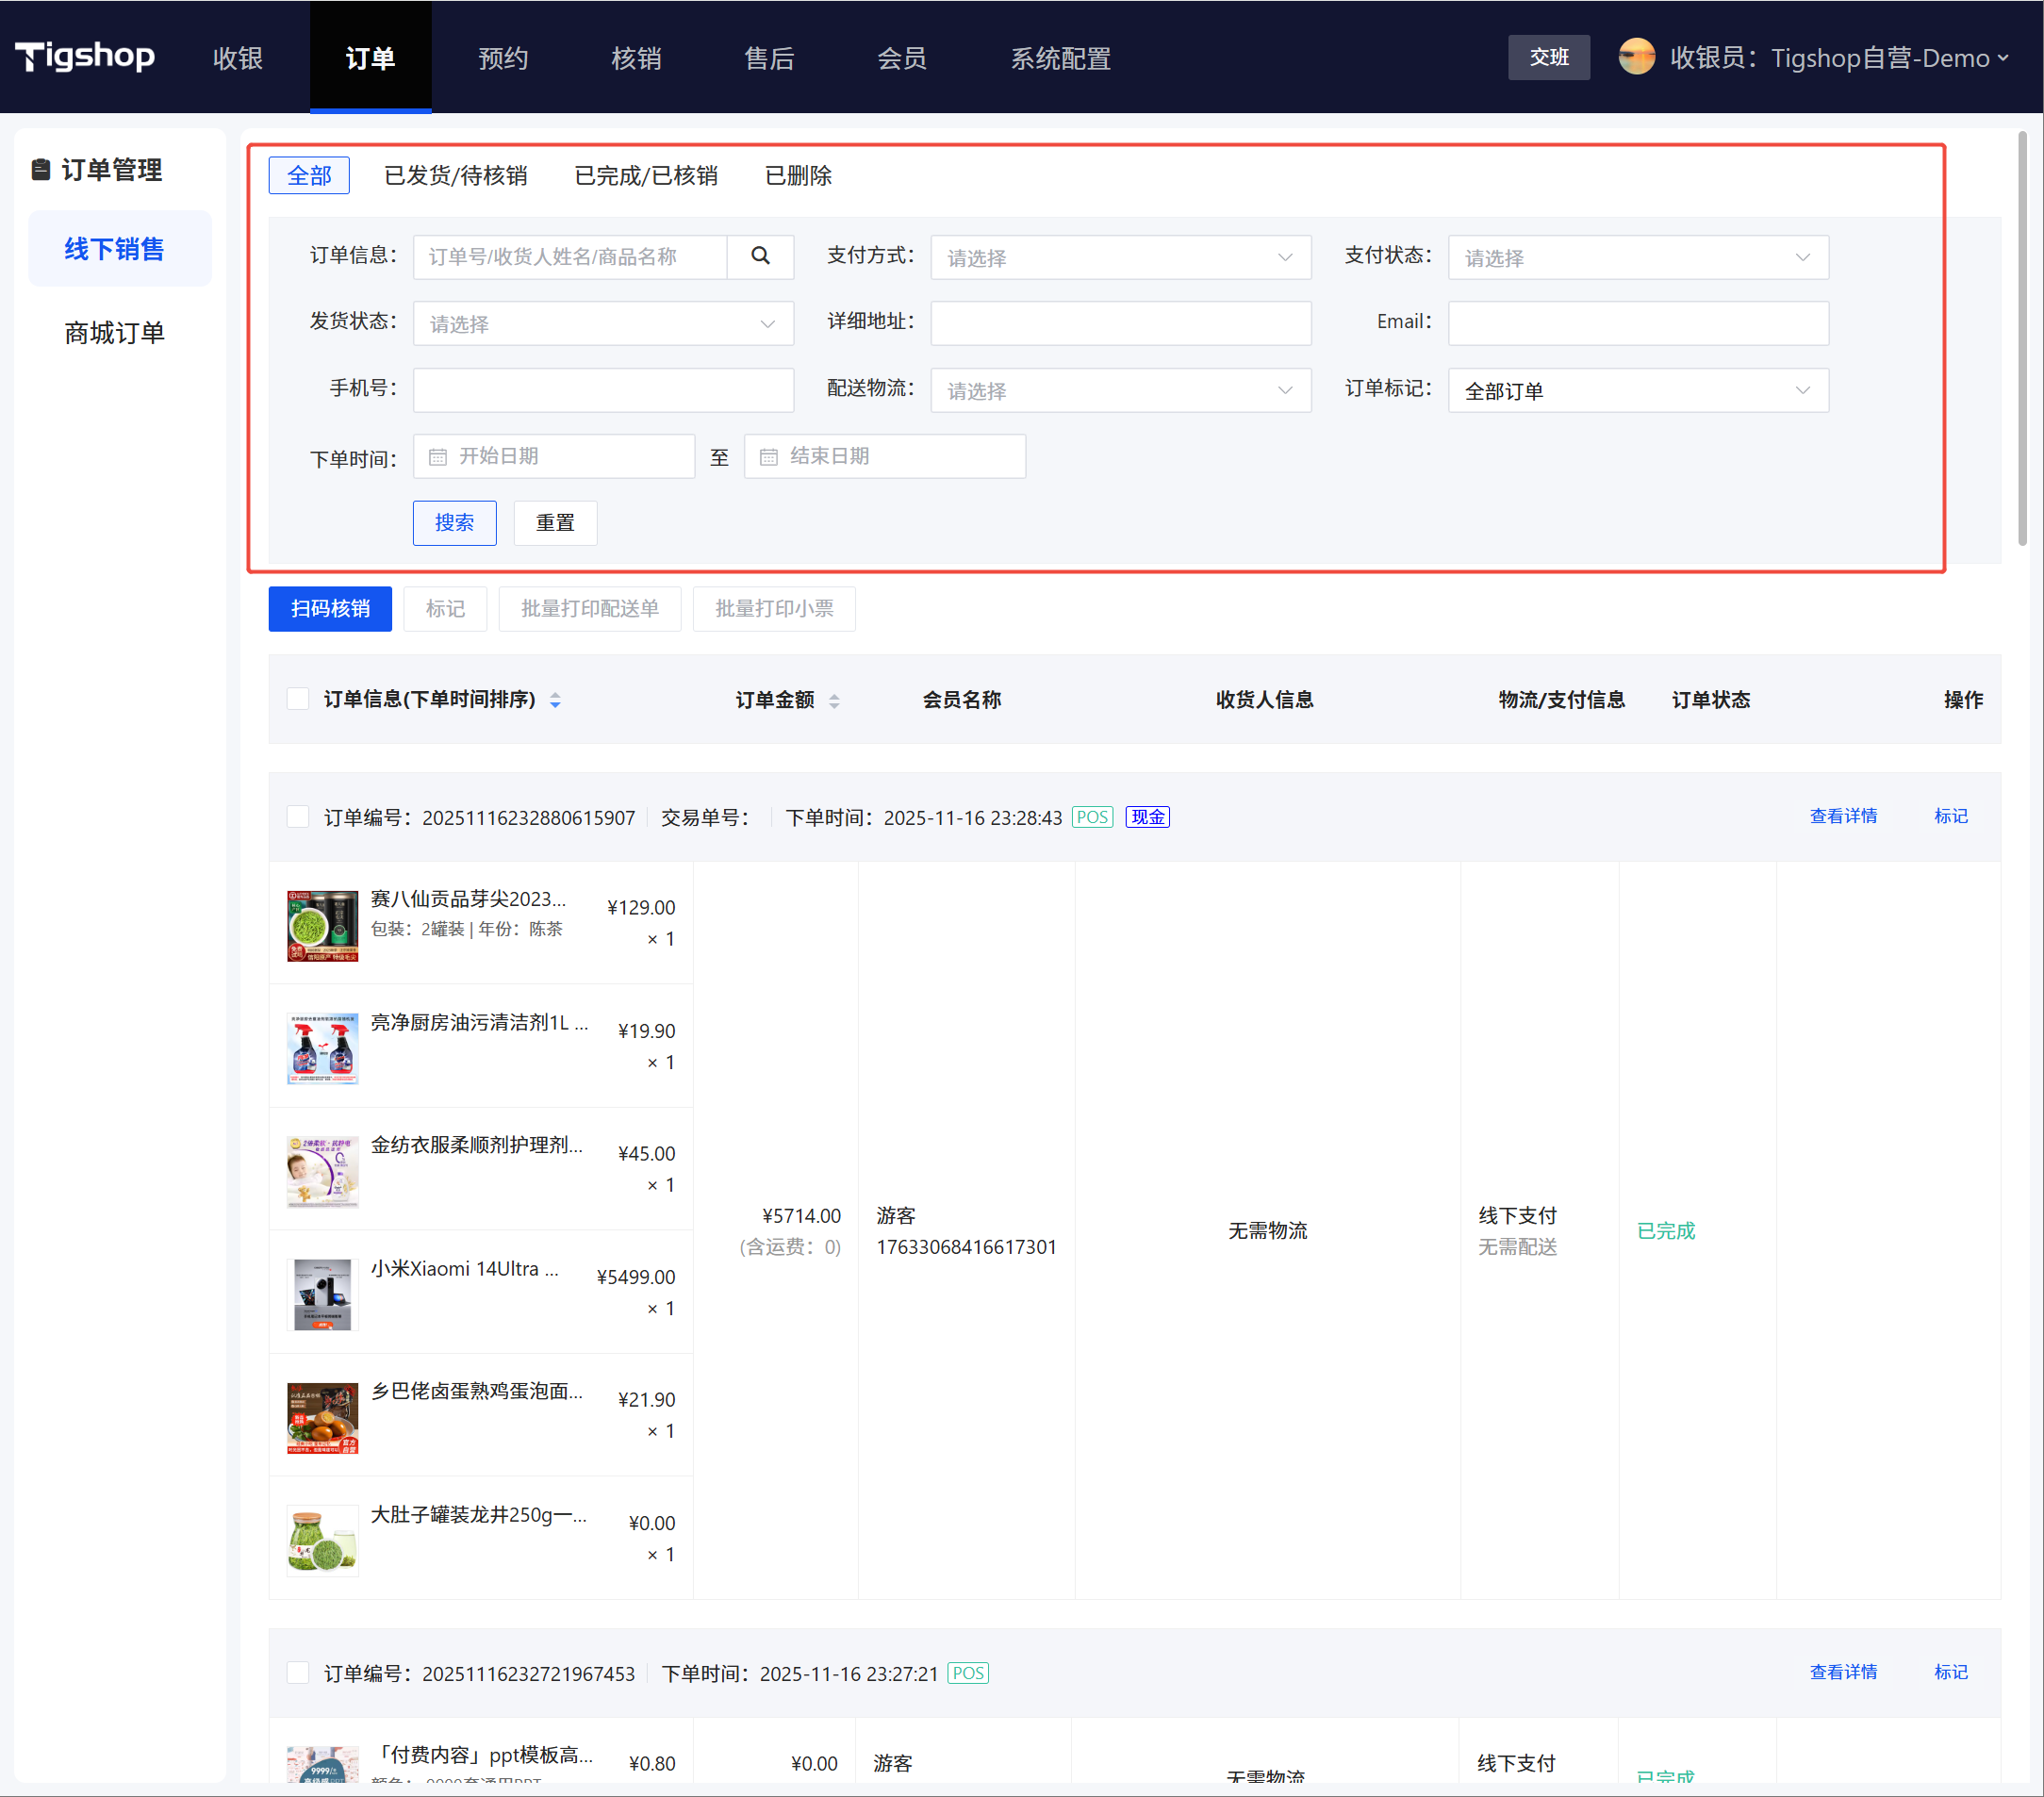This screenshot has width=2044, height=1797.
Task: Click the magnifier search icon in order info
Action: (760, 256)
